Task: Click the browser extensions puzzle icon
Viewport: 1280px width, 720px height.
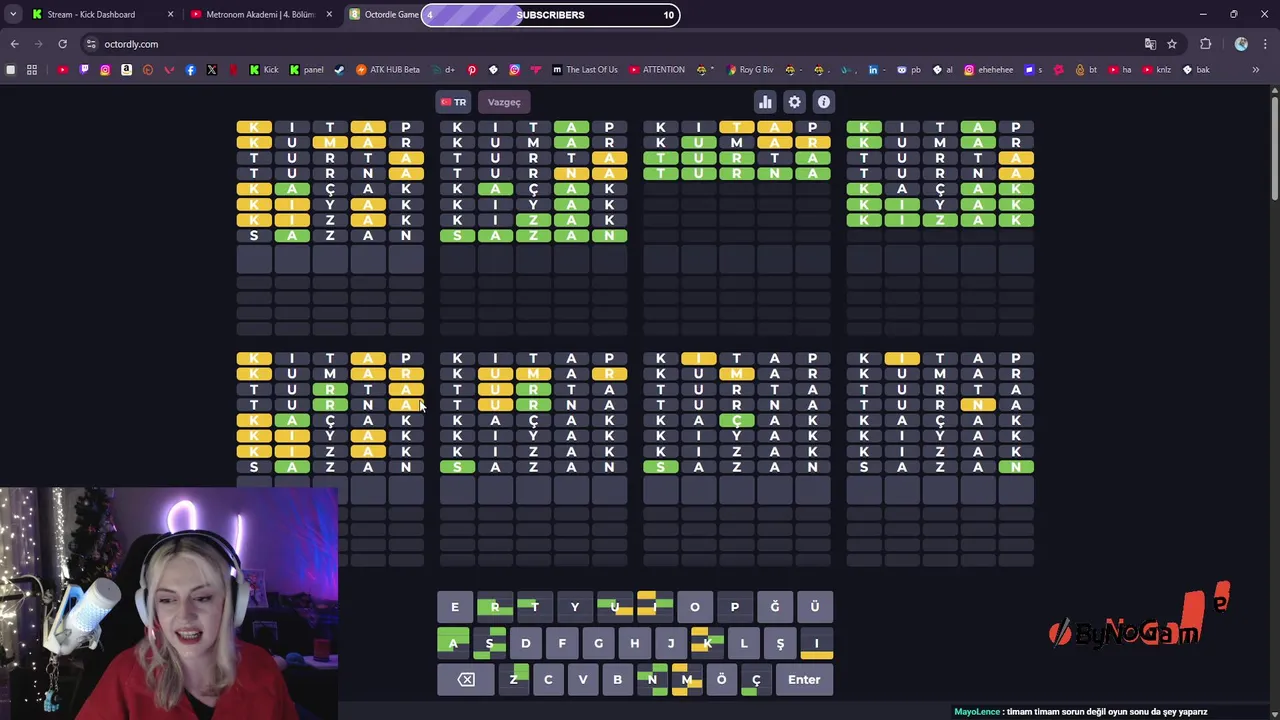Action: pos(1205,44)
